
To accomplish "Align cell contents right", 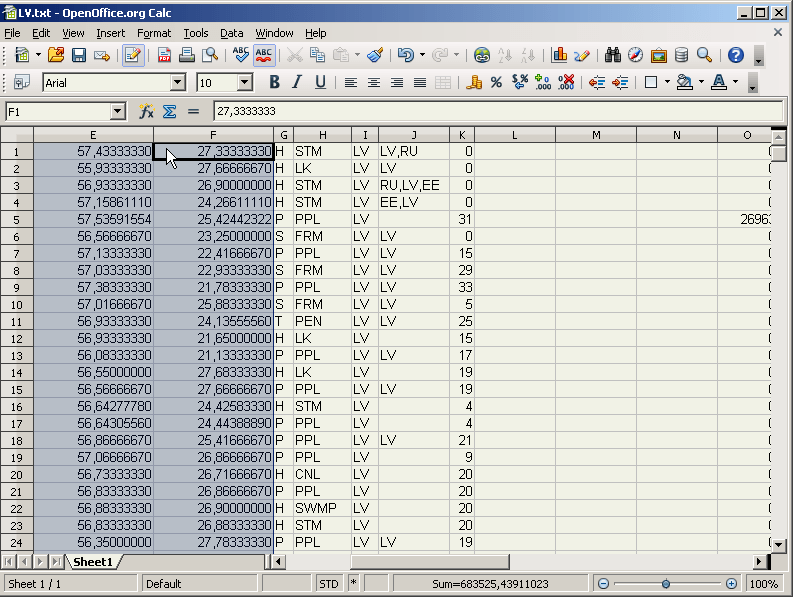I will pyautogui.click(x=397, y=82).
